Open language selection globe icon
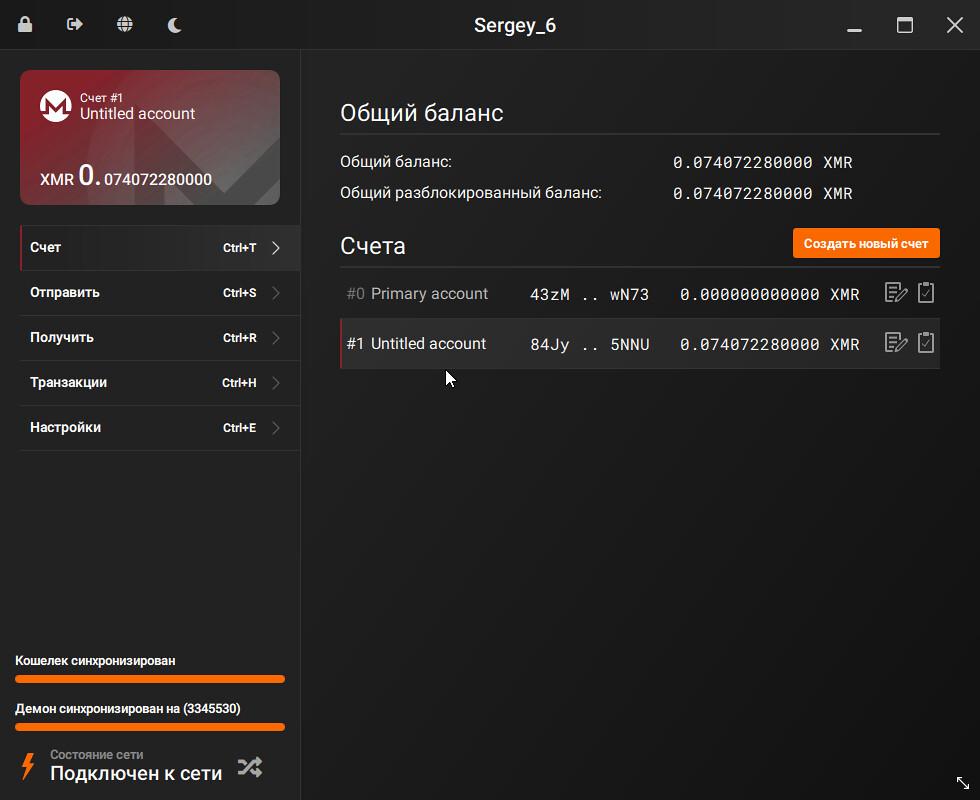 pos(125,25)
